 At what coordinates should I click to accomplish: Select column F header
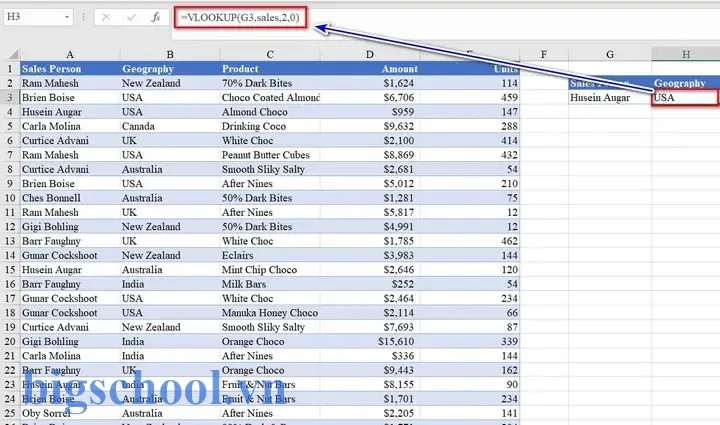tap(544, 55)
